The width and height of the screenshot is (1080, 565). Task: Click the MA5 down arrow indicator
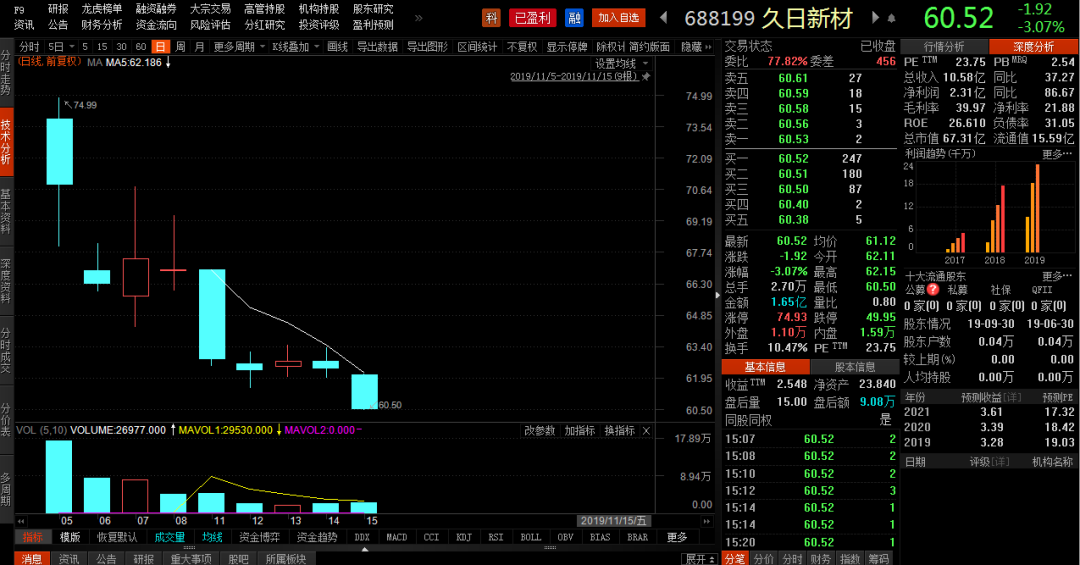click(168, 62)
